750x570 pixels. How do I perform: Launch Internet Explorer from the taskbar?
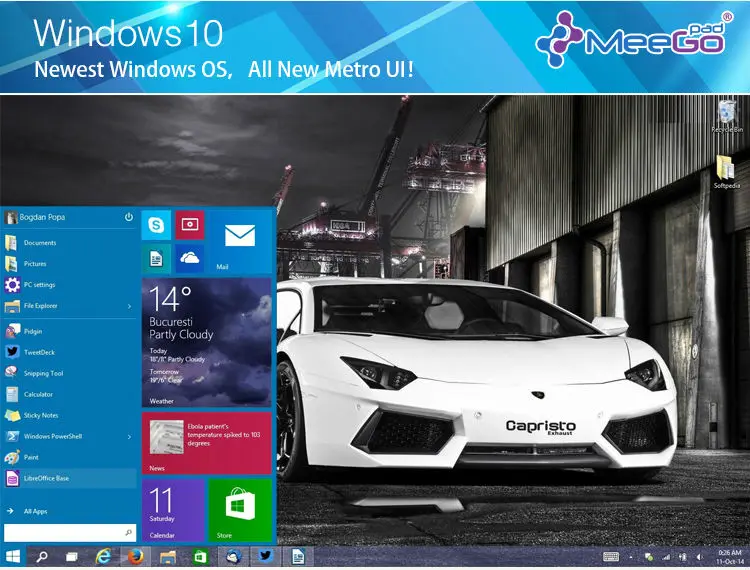tap(103, 557)
